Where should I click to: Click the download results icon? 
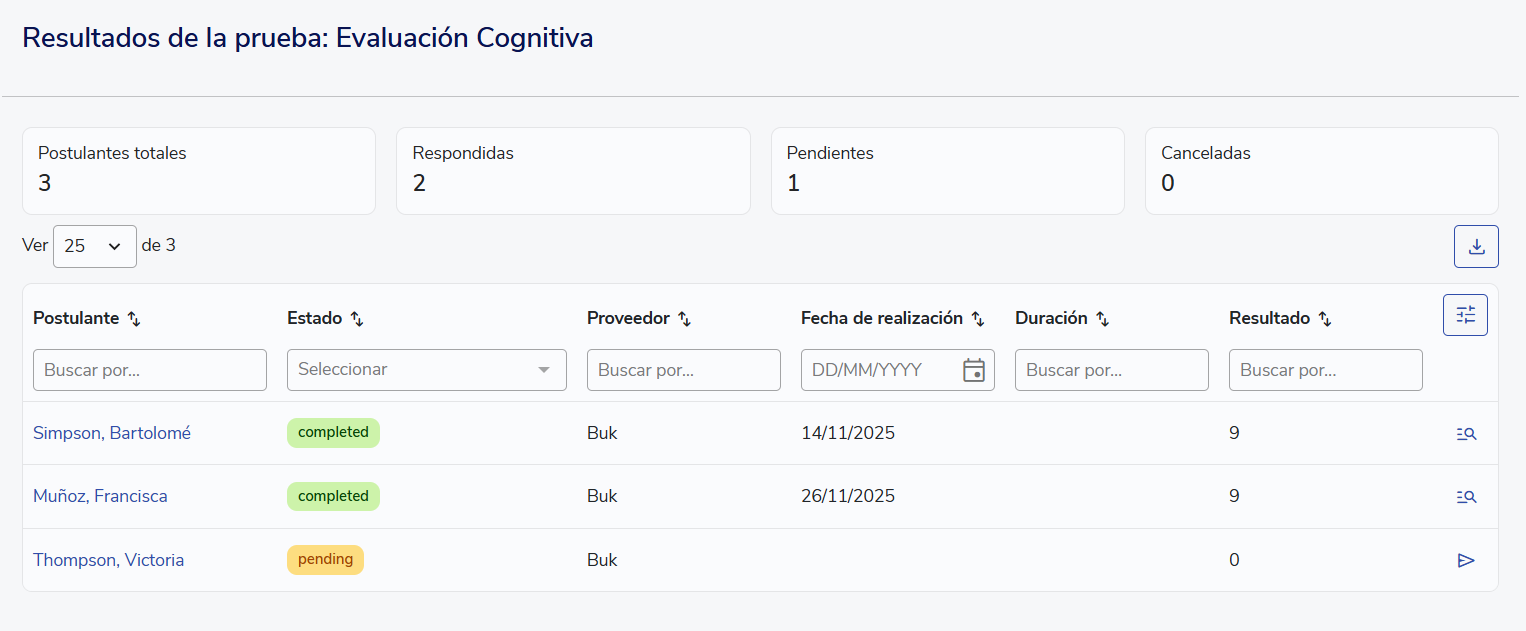click(x=1476, y=247)
